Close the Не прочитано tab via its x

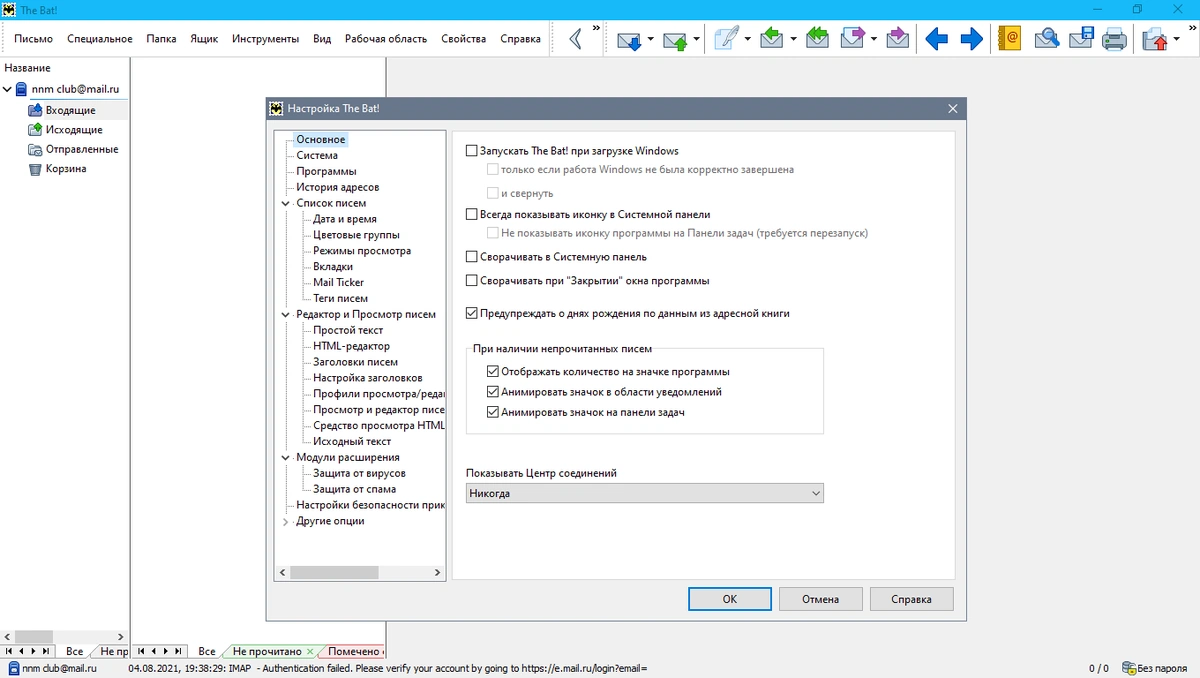[x=310, y=652]
